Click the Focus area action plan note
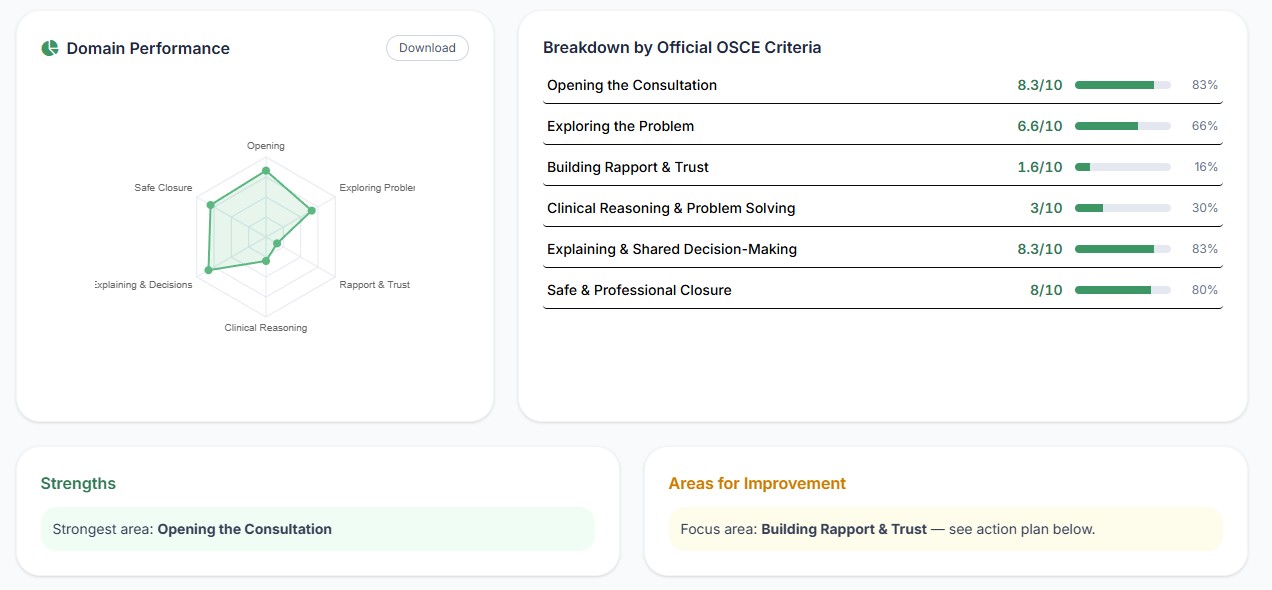 pyautogui.click(x=945, y=529)
